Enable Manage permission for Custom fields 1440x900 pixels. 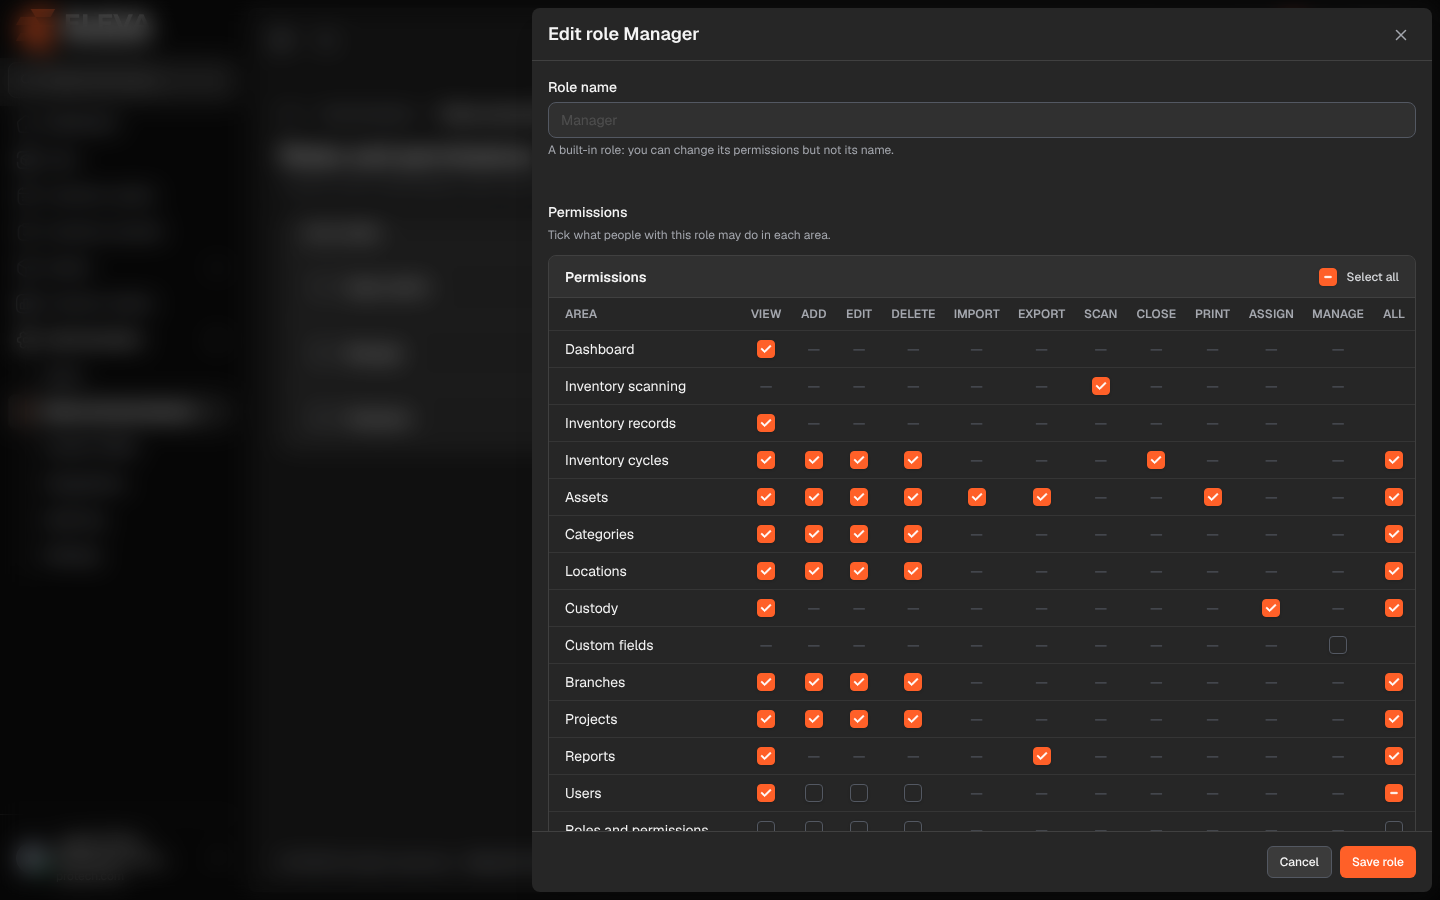(1338, 645)
